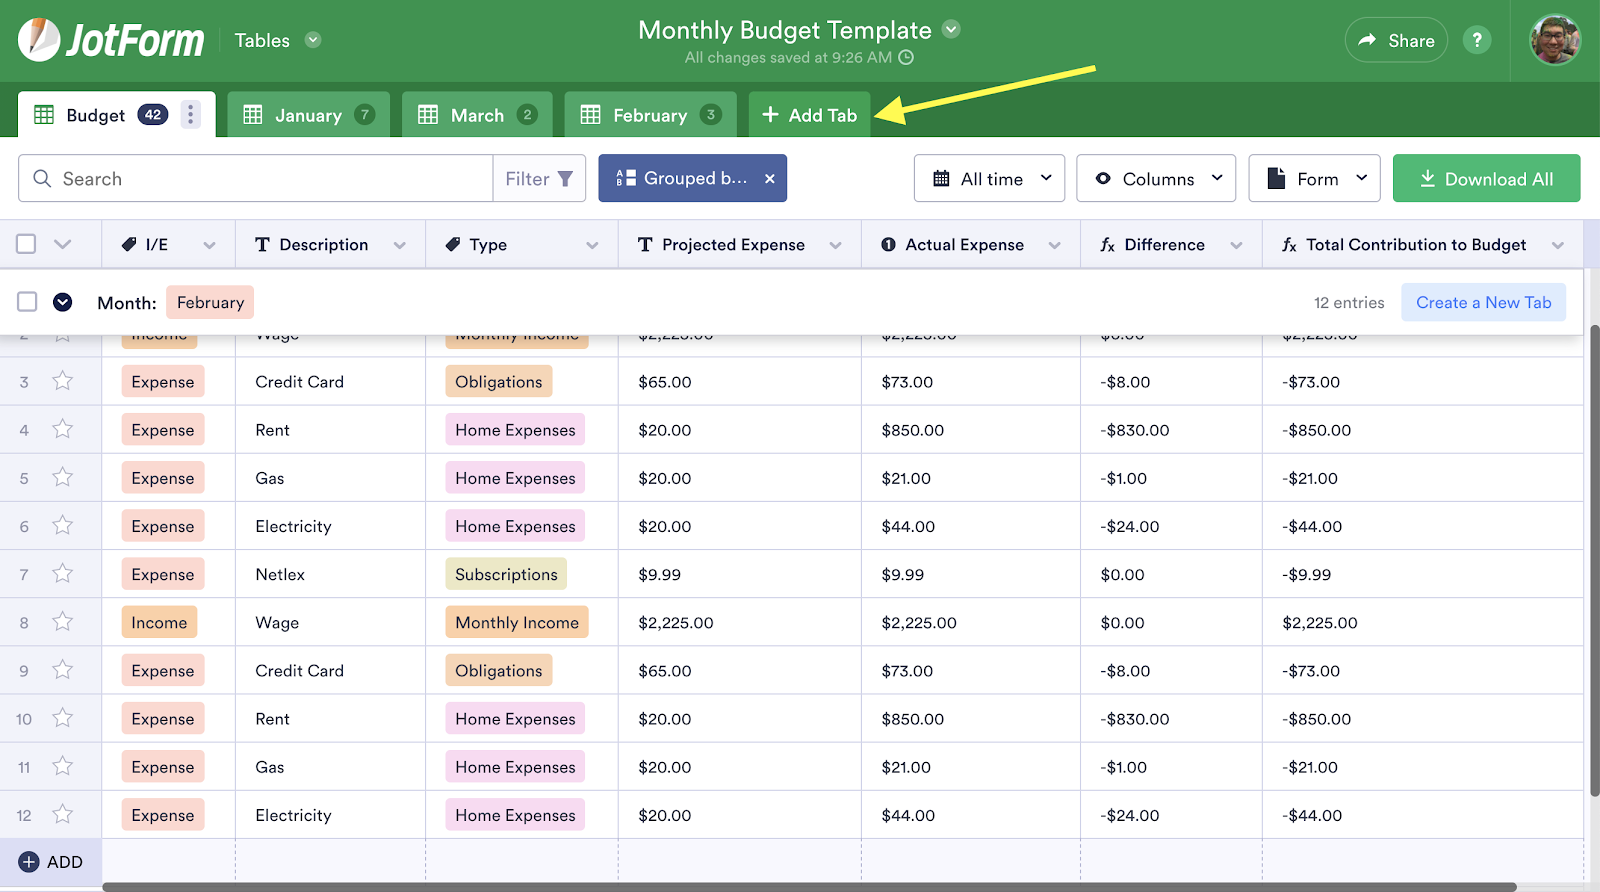This screenshot has width=1600, height=892.
Task: Click the vertical scrollbar
Action: pos(1594,560)
